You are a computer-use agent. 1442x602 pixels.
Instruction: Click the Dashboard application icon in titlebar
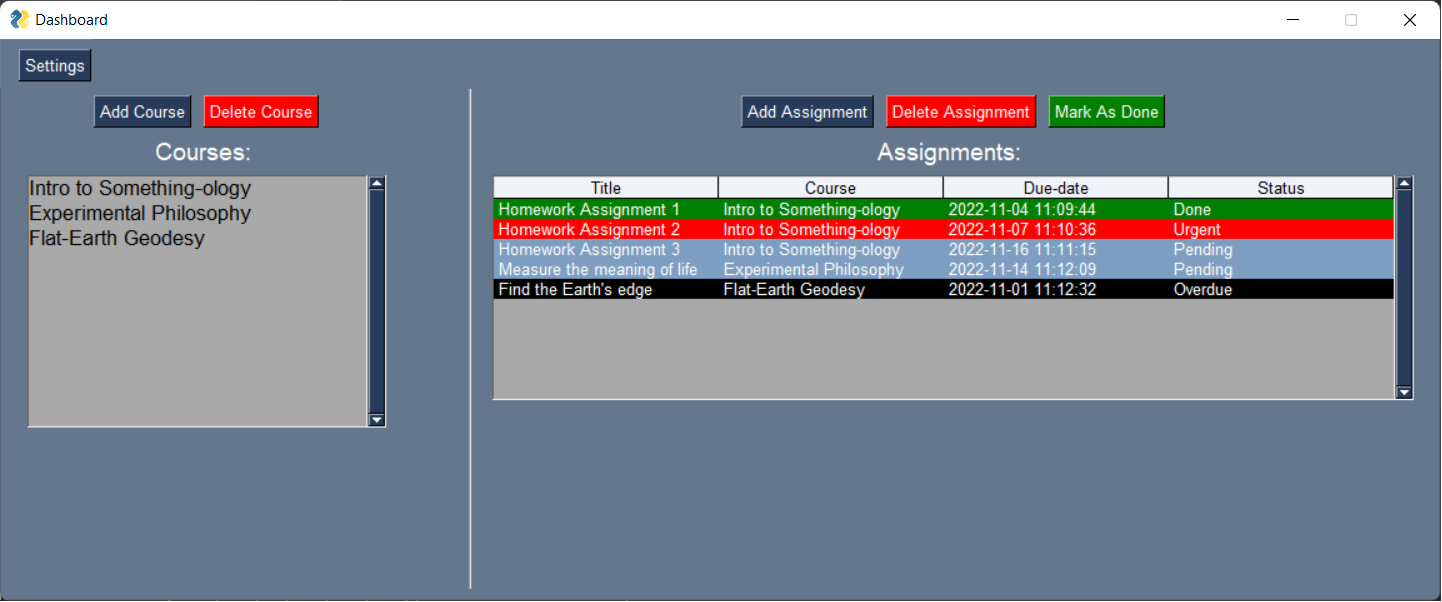pos(17,19)
